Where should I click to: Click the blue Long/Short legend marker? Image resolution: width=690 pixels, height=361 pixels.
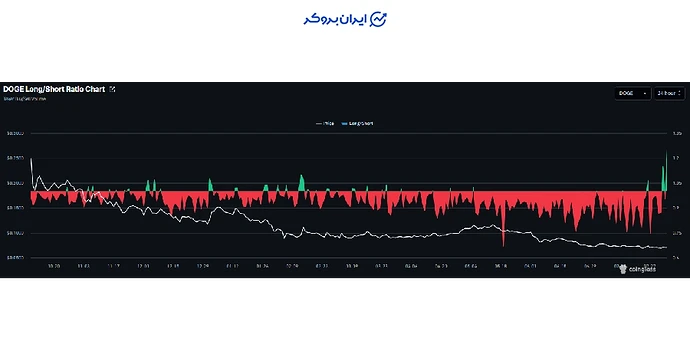pos(344,124)
